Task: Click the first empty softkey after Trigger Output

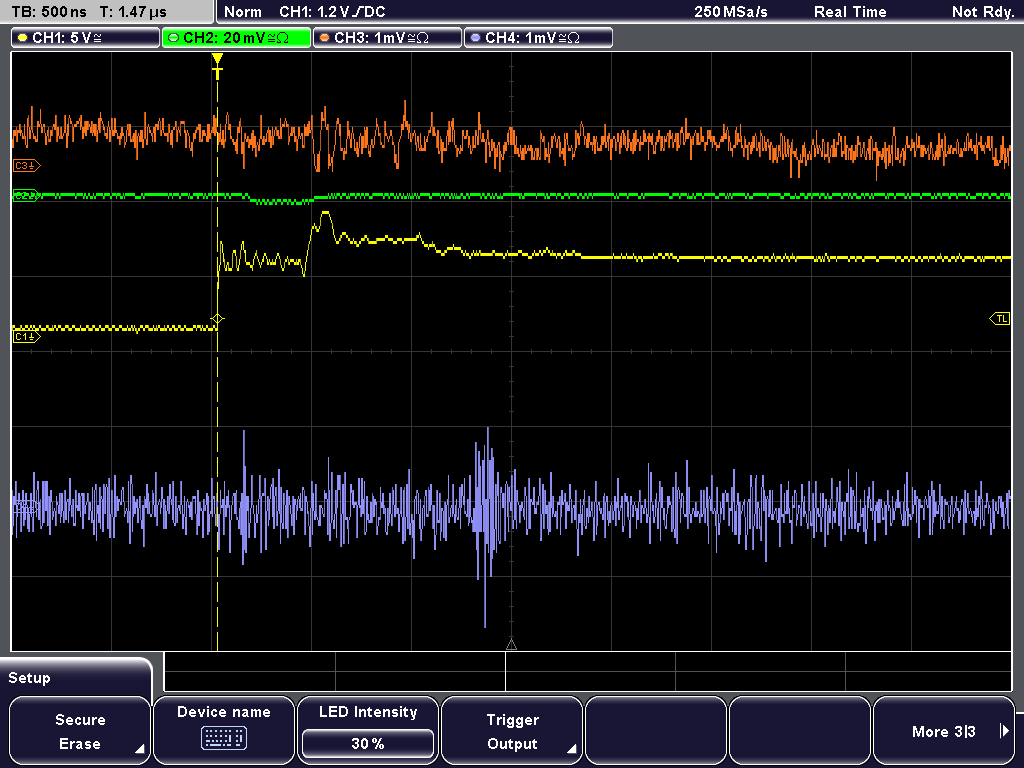Action: [656, 731]
